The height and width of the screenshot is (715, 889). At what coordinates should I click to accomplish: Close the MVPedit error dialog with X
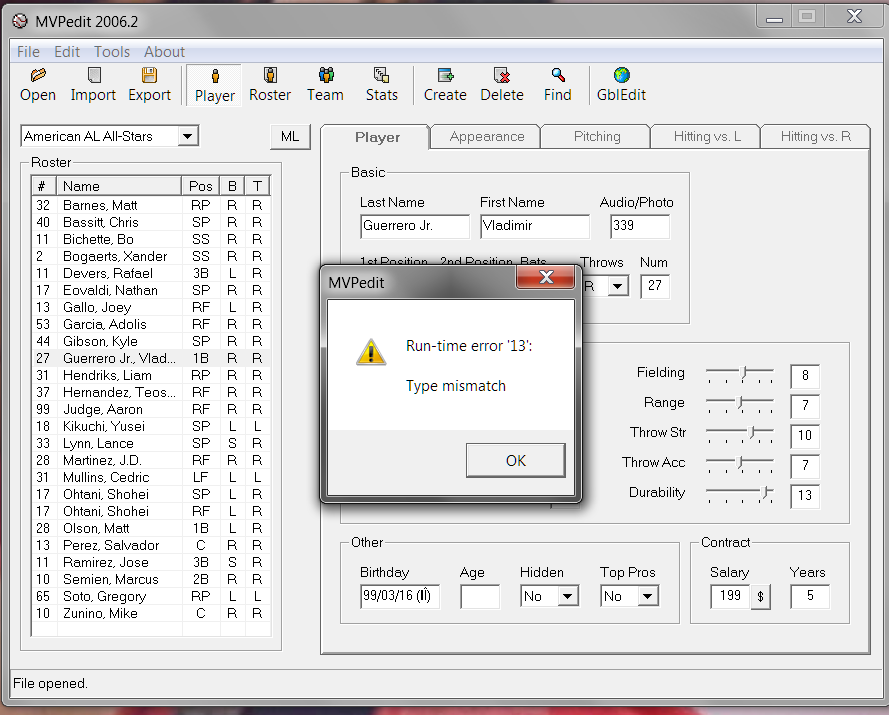tap(545, 277)
